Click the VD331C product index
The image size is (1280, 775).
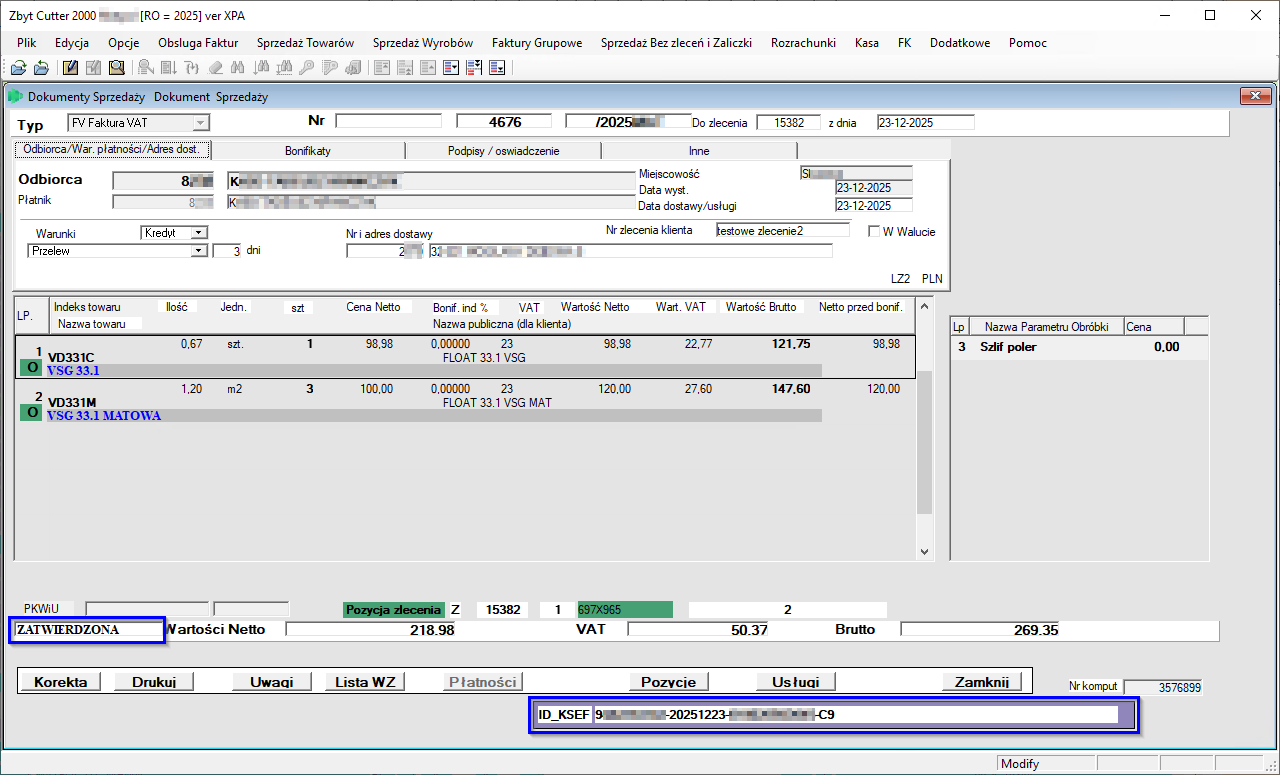tap(71, 357)
